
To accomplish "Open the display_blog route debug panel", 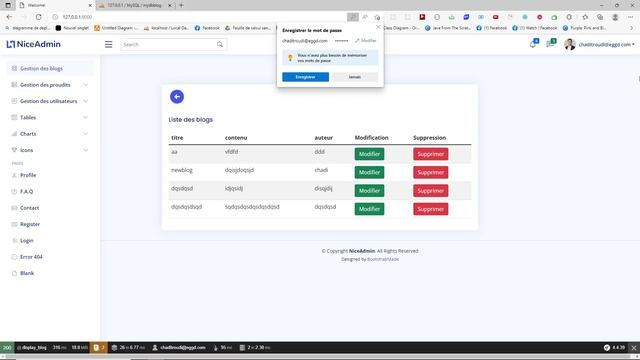I will [x=31, y=348].
